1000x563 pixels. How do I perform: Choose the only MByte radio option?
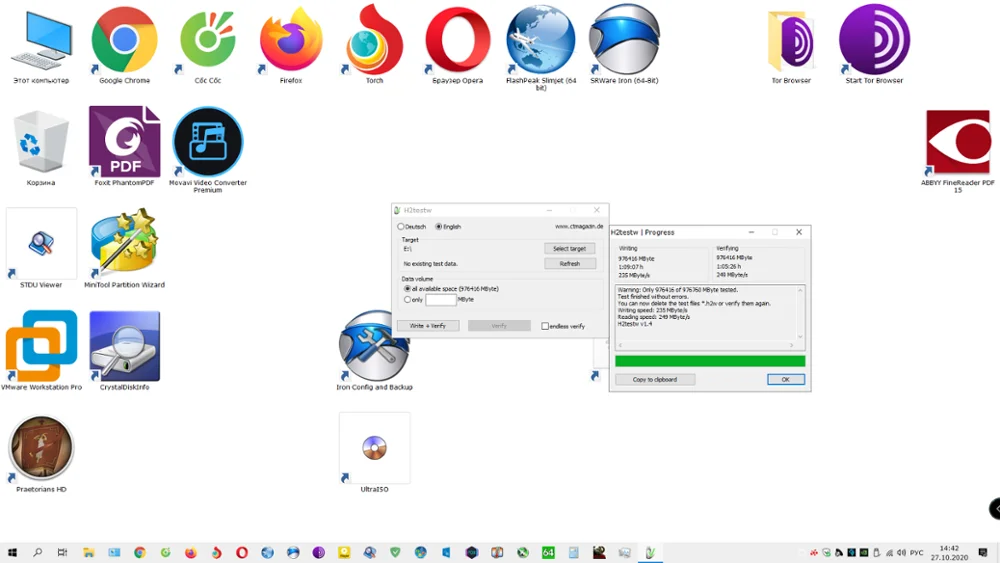pyautogui.click(x=408, y=300)
